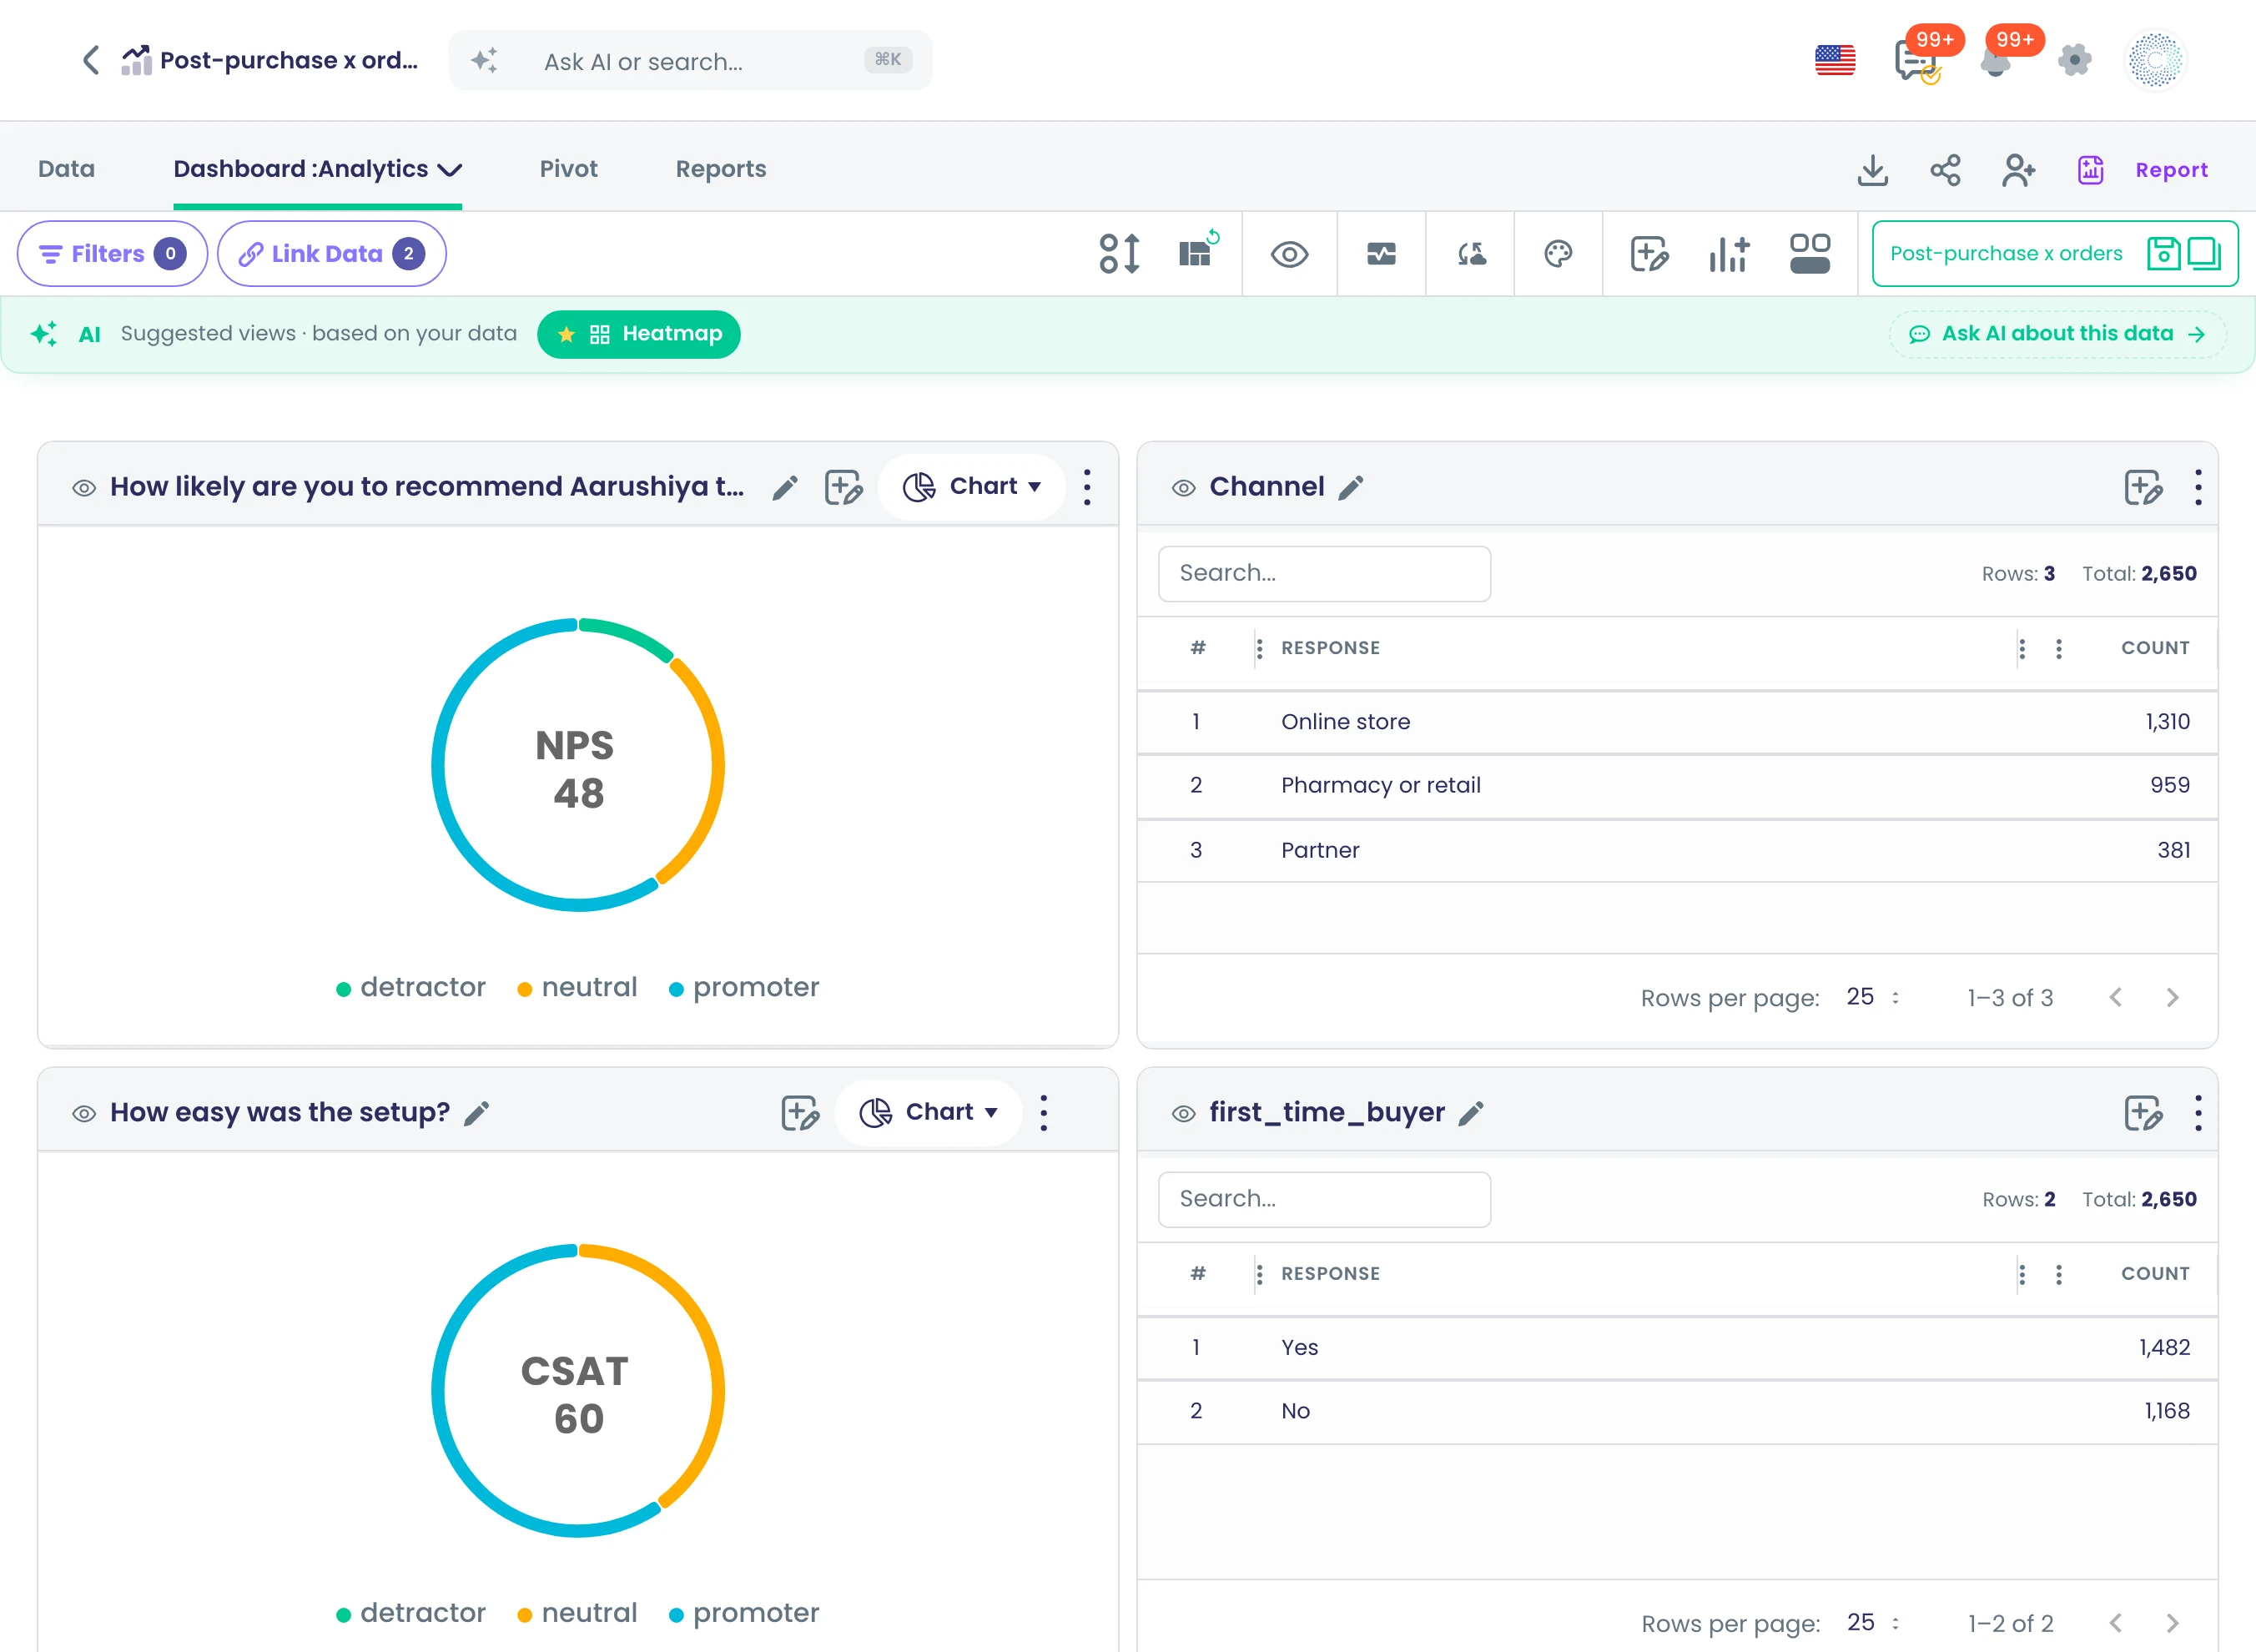Toggle the dashboard visibility eye in toolbar
2256x1652 pixels.
point(1289,254)
